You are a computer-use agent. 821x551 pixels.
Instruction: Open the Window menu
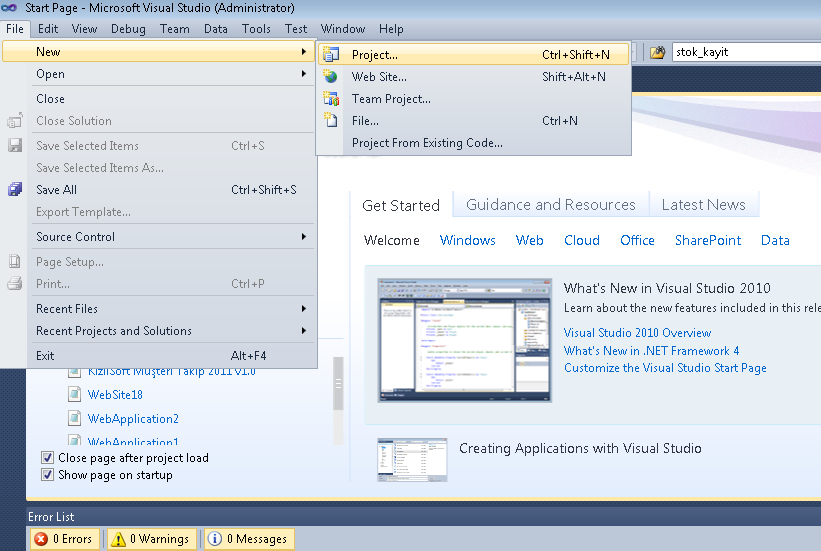[343, 29]
